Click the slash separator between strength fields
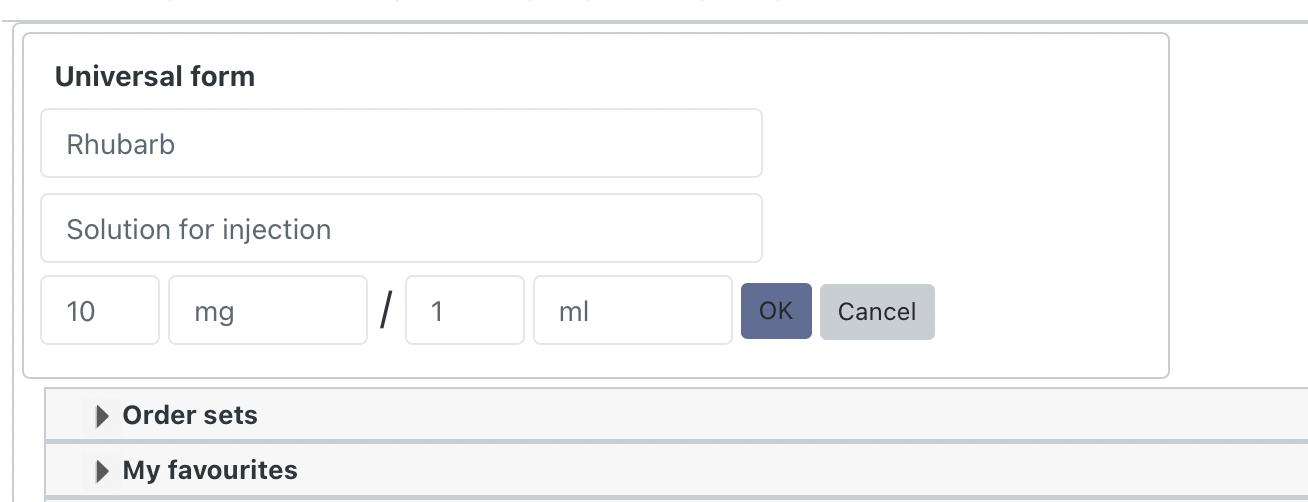The image size is (1308, 502). 386,312
